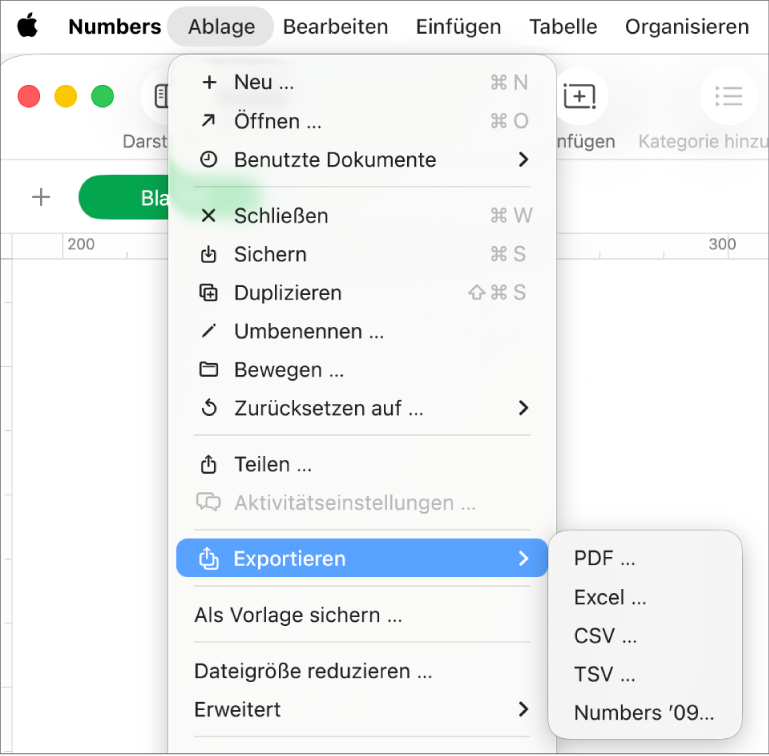This screenshot has height=756, width=769.
Task: Click the save icon beside Sichern
Action: point(208,254)
